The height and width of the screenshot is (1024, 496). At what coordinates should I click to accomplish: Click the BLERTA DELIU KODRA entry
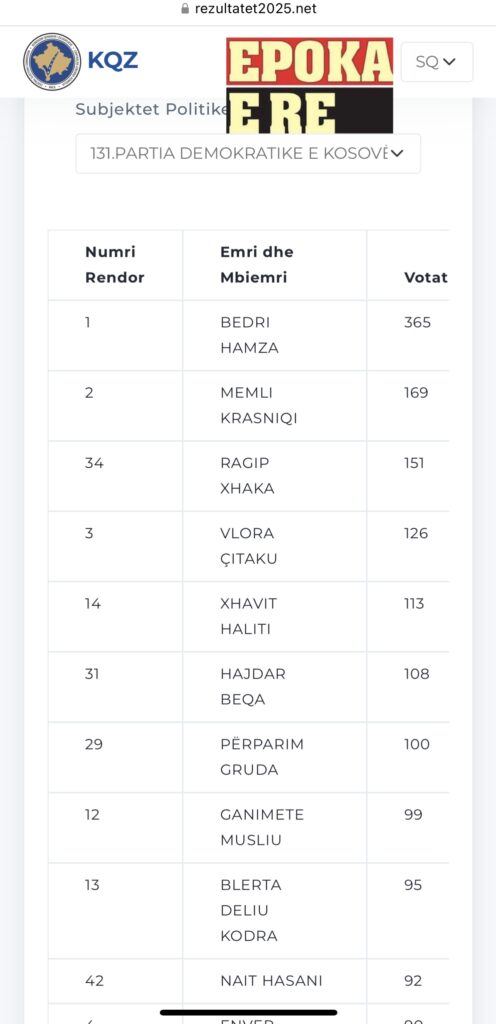pyautogui.click(x=251, y=910)
